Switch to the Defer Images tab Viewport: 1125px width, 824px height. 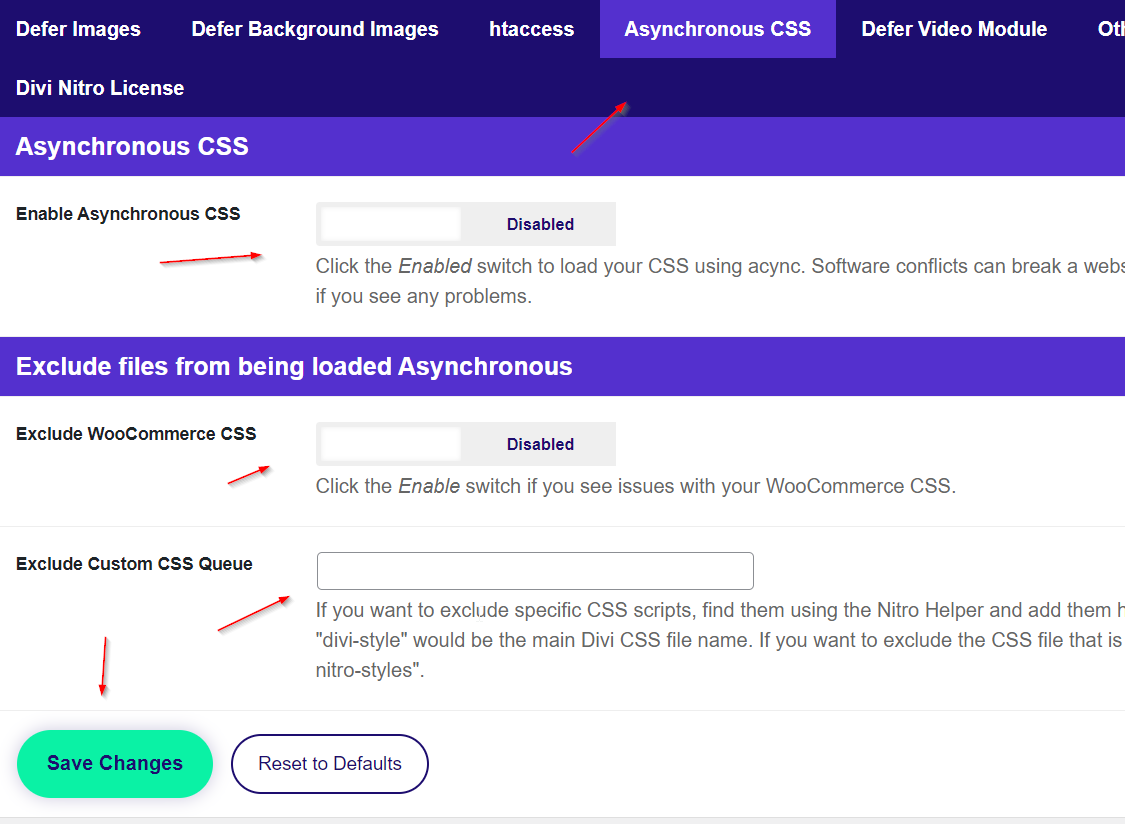point(77,29)
